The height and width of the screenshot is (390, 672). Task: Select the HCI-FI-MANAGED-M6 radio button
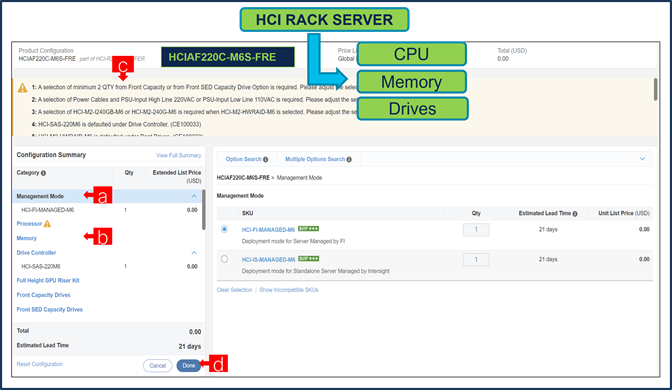point(224,229)
